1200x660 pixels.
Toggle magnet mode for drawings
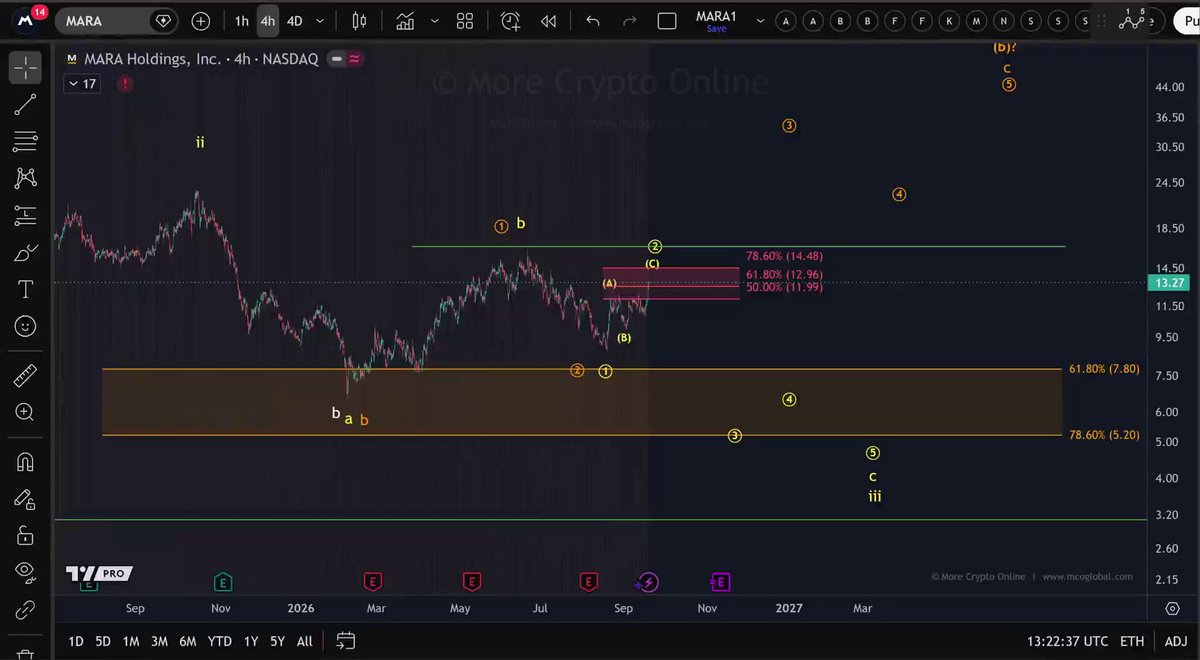[25, 462]
